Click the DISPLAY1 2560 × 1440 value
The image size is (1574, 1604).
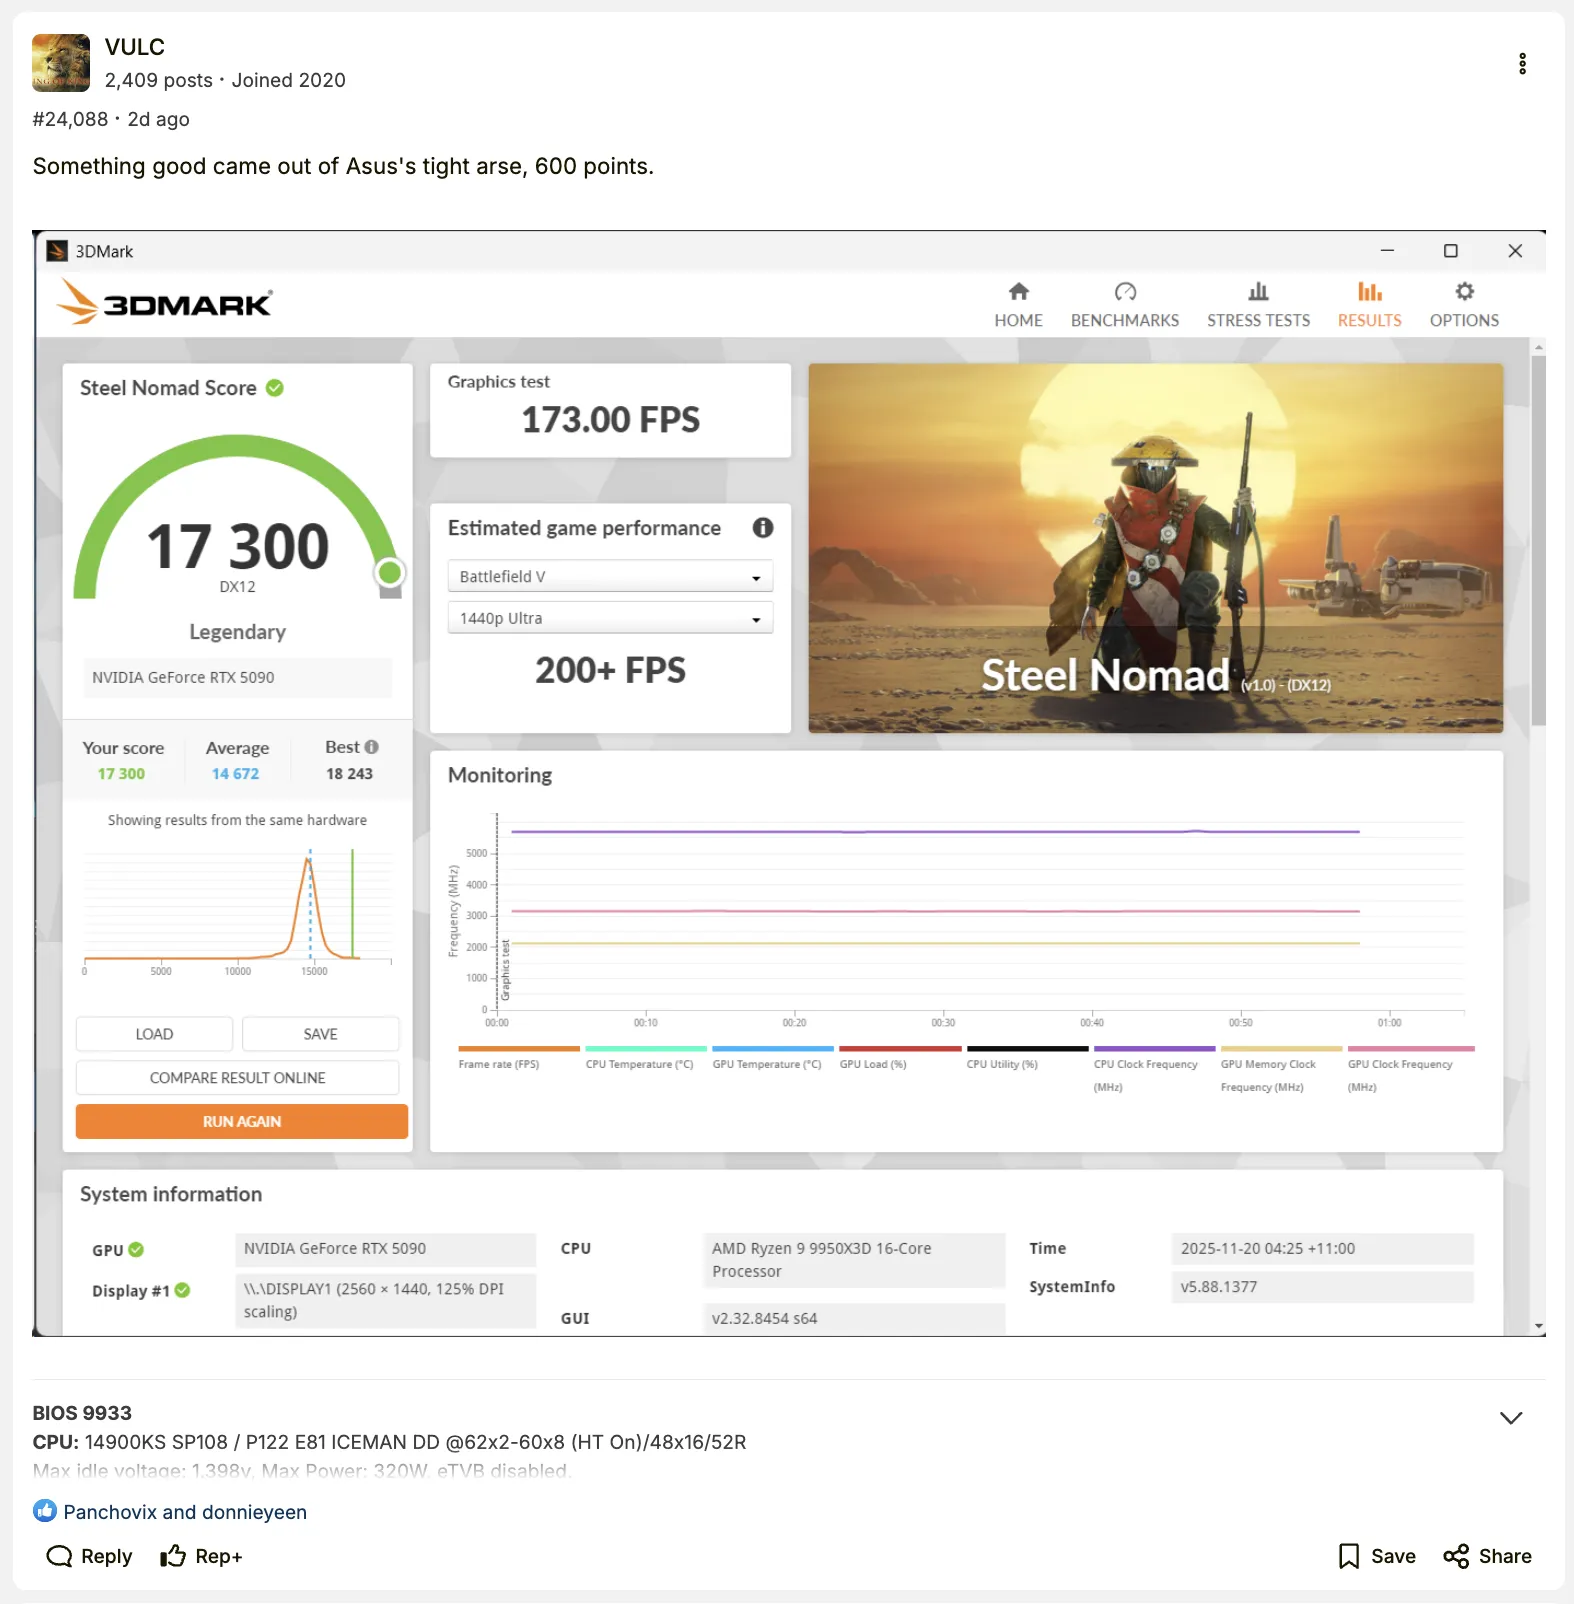tap(385, 1300)
